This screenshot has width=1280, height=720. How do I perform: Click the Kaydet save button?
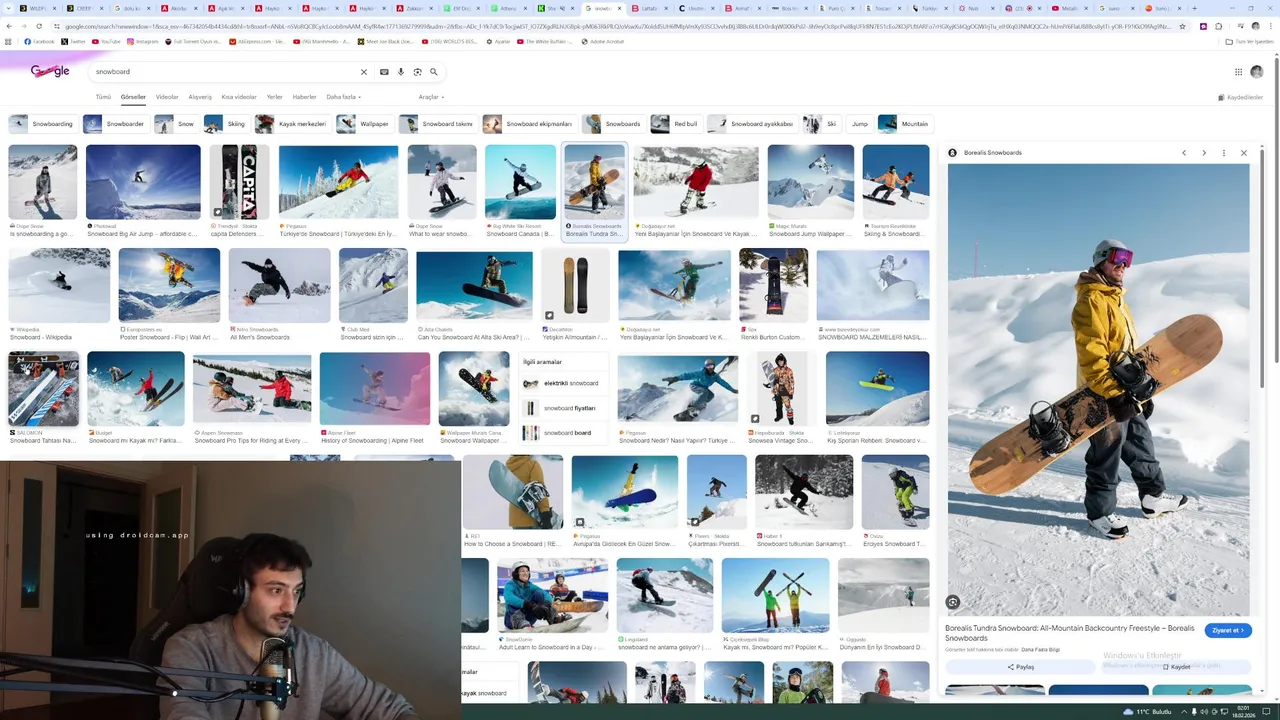pos(1176,667)
